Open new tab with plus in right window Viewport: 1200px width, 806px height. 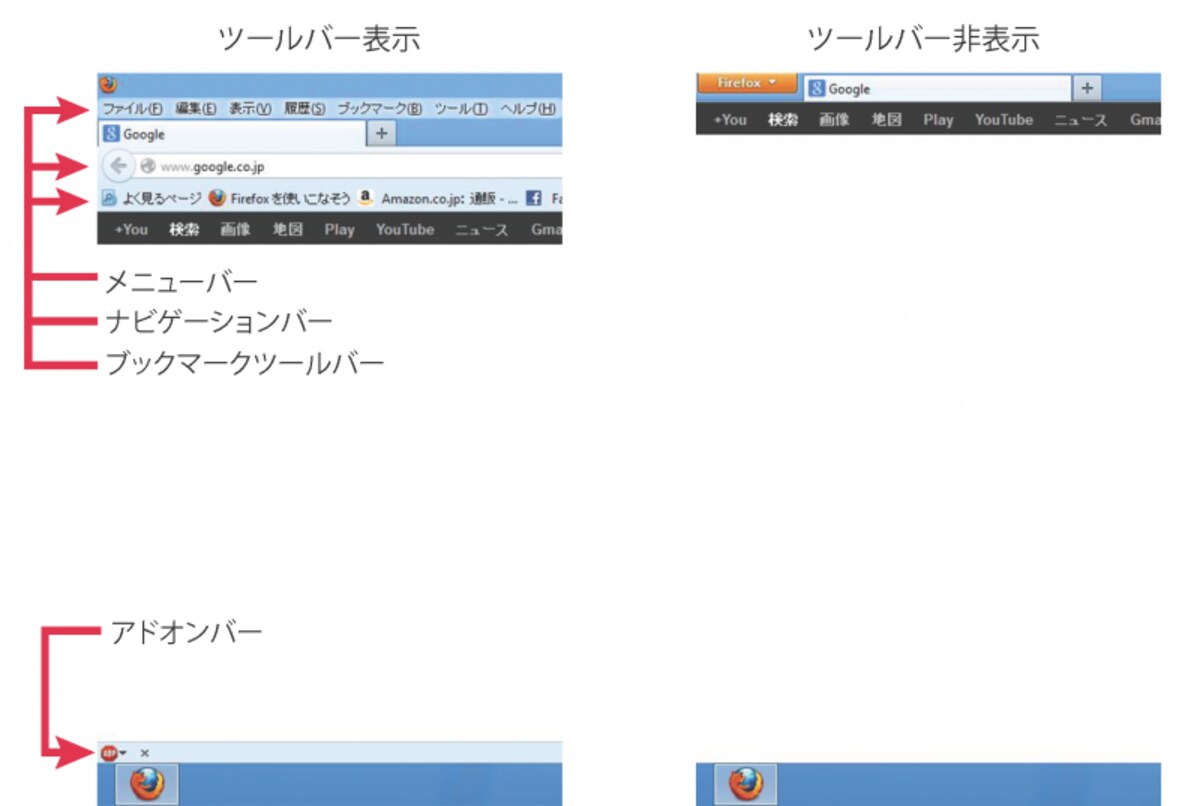[x=1087, y=89]
